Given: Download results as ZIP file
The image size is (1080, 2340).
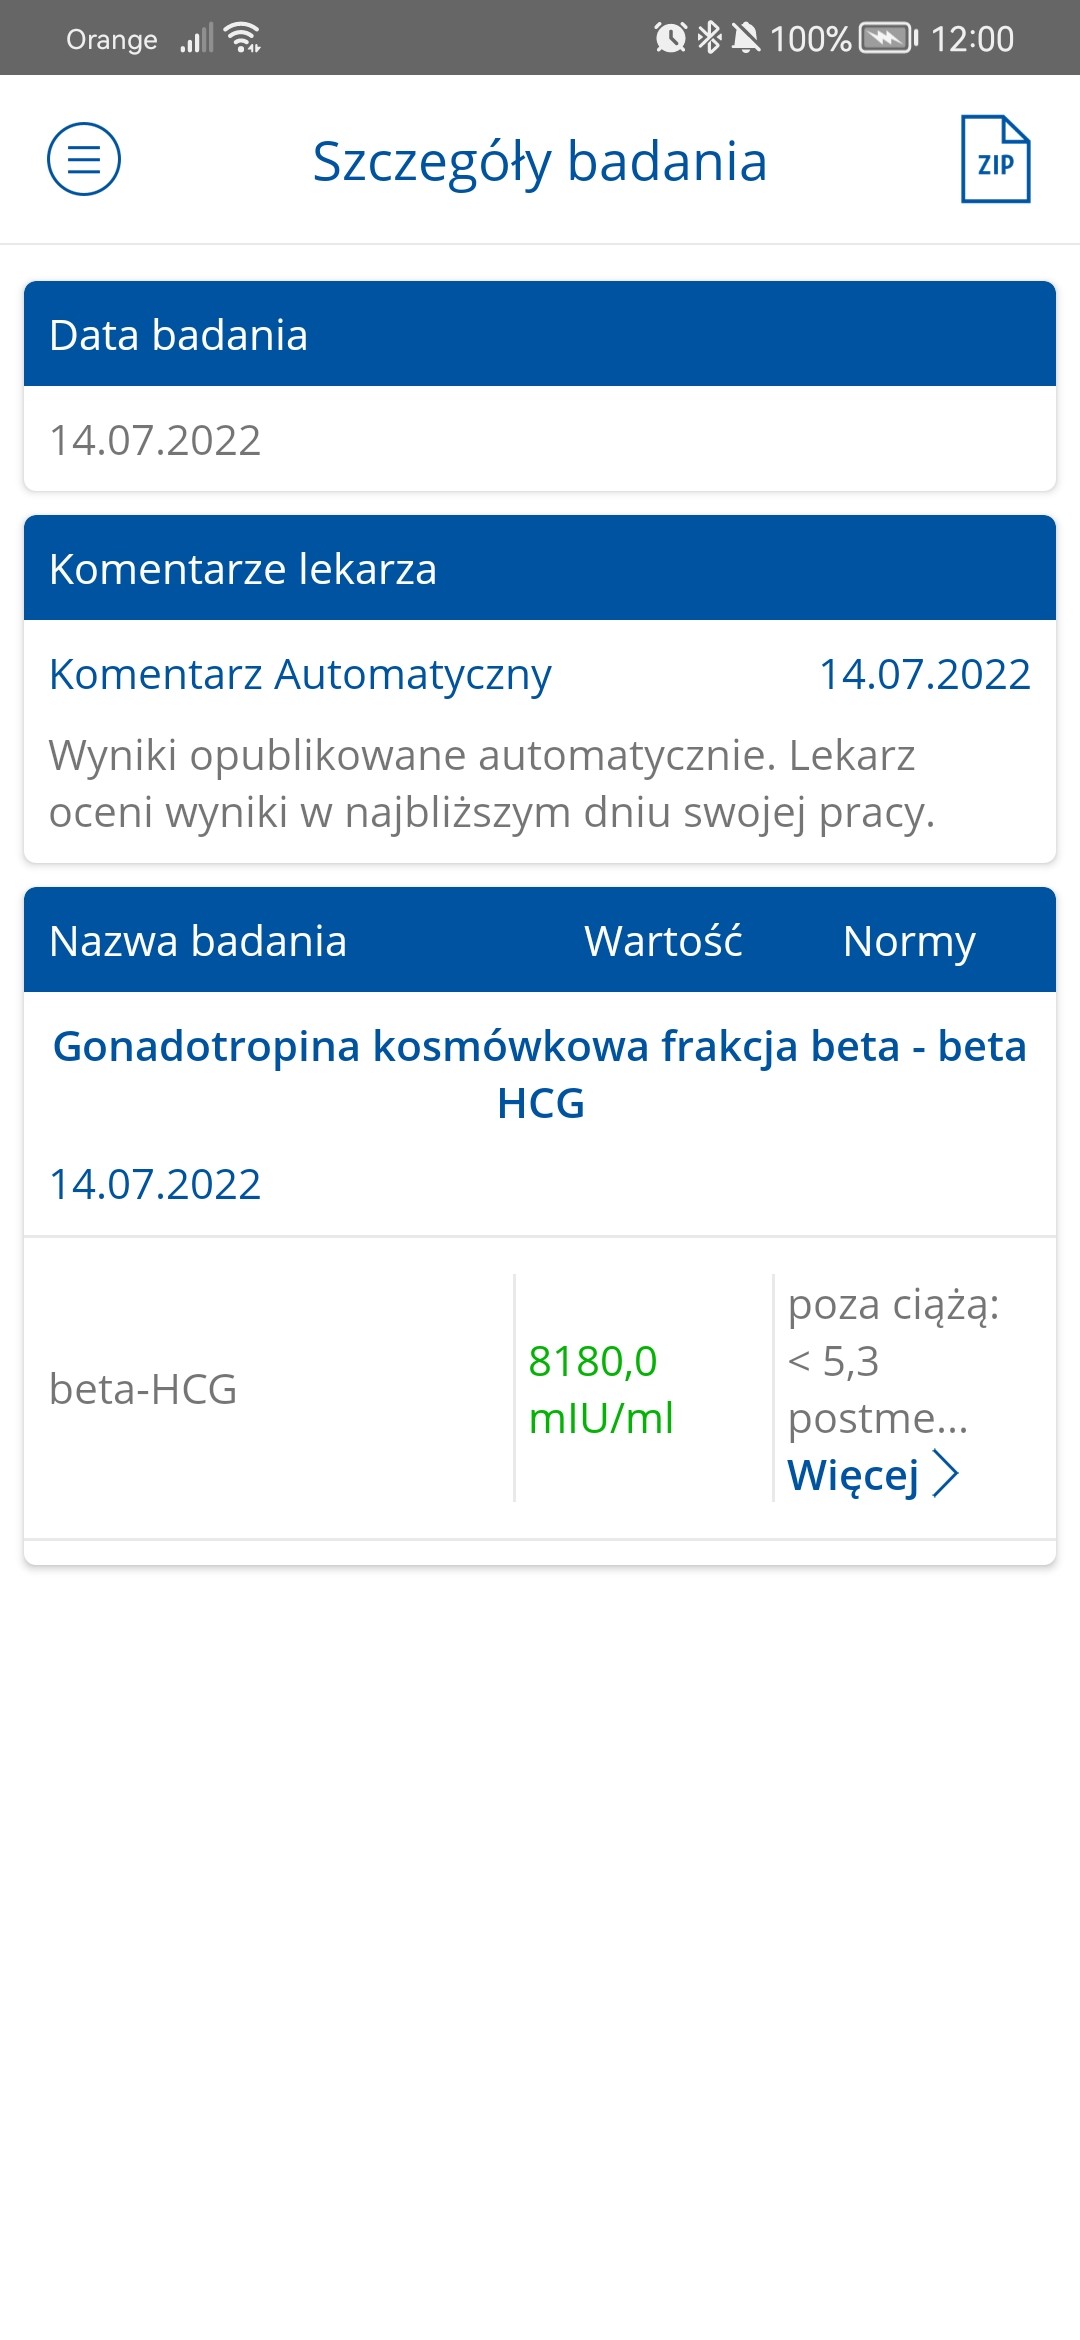Looking at the screenshot, I should coord(995,160).
